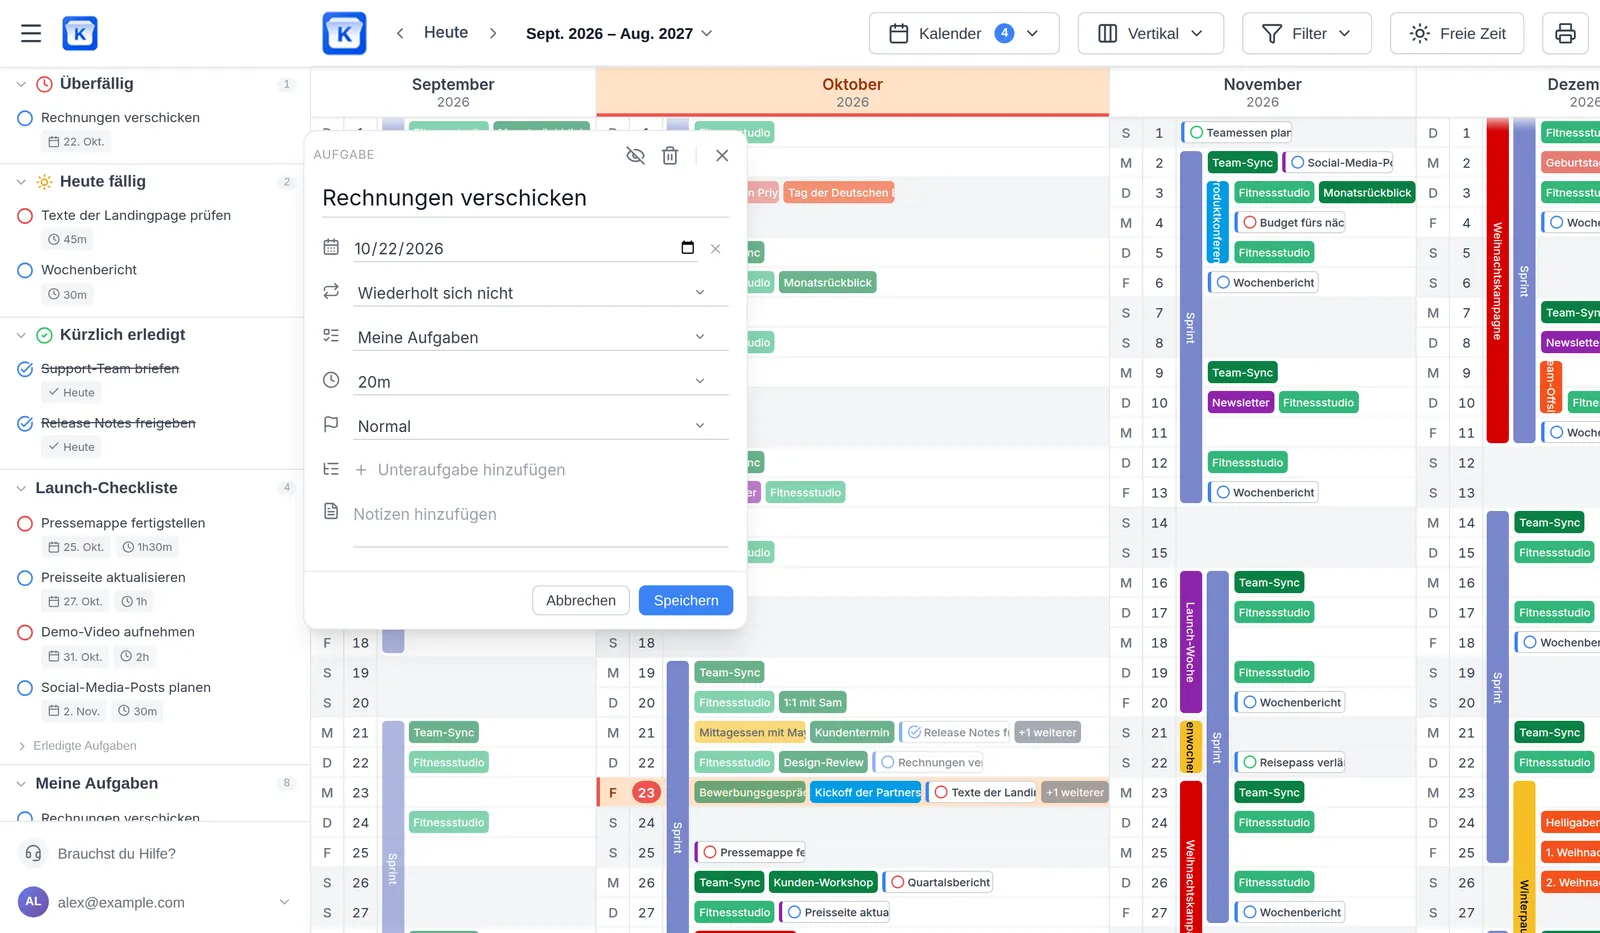This screenshot has width=1600, height=933.
Task: Open the Sept. 2026 – Aug. 2027 range picker
Action: click(x=619, y=33)
